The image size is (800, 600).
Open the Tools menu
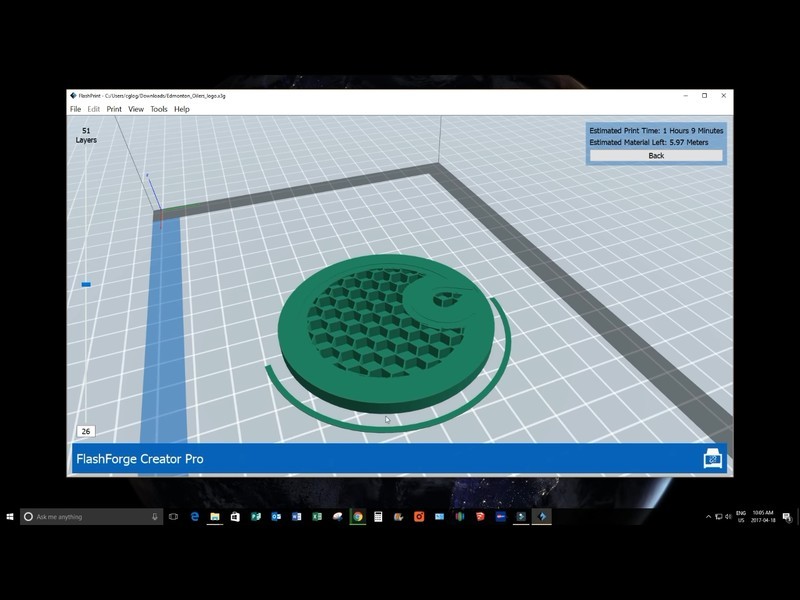tap(159, 109)
